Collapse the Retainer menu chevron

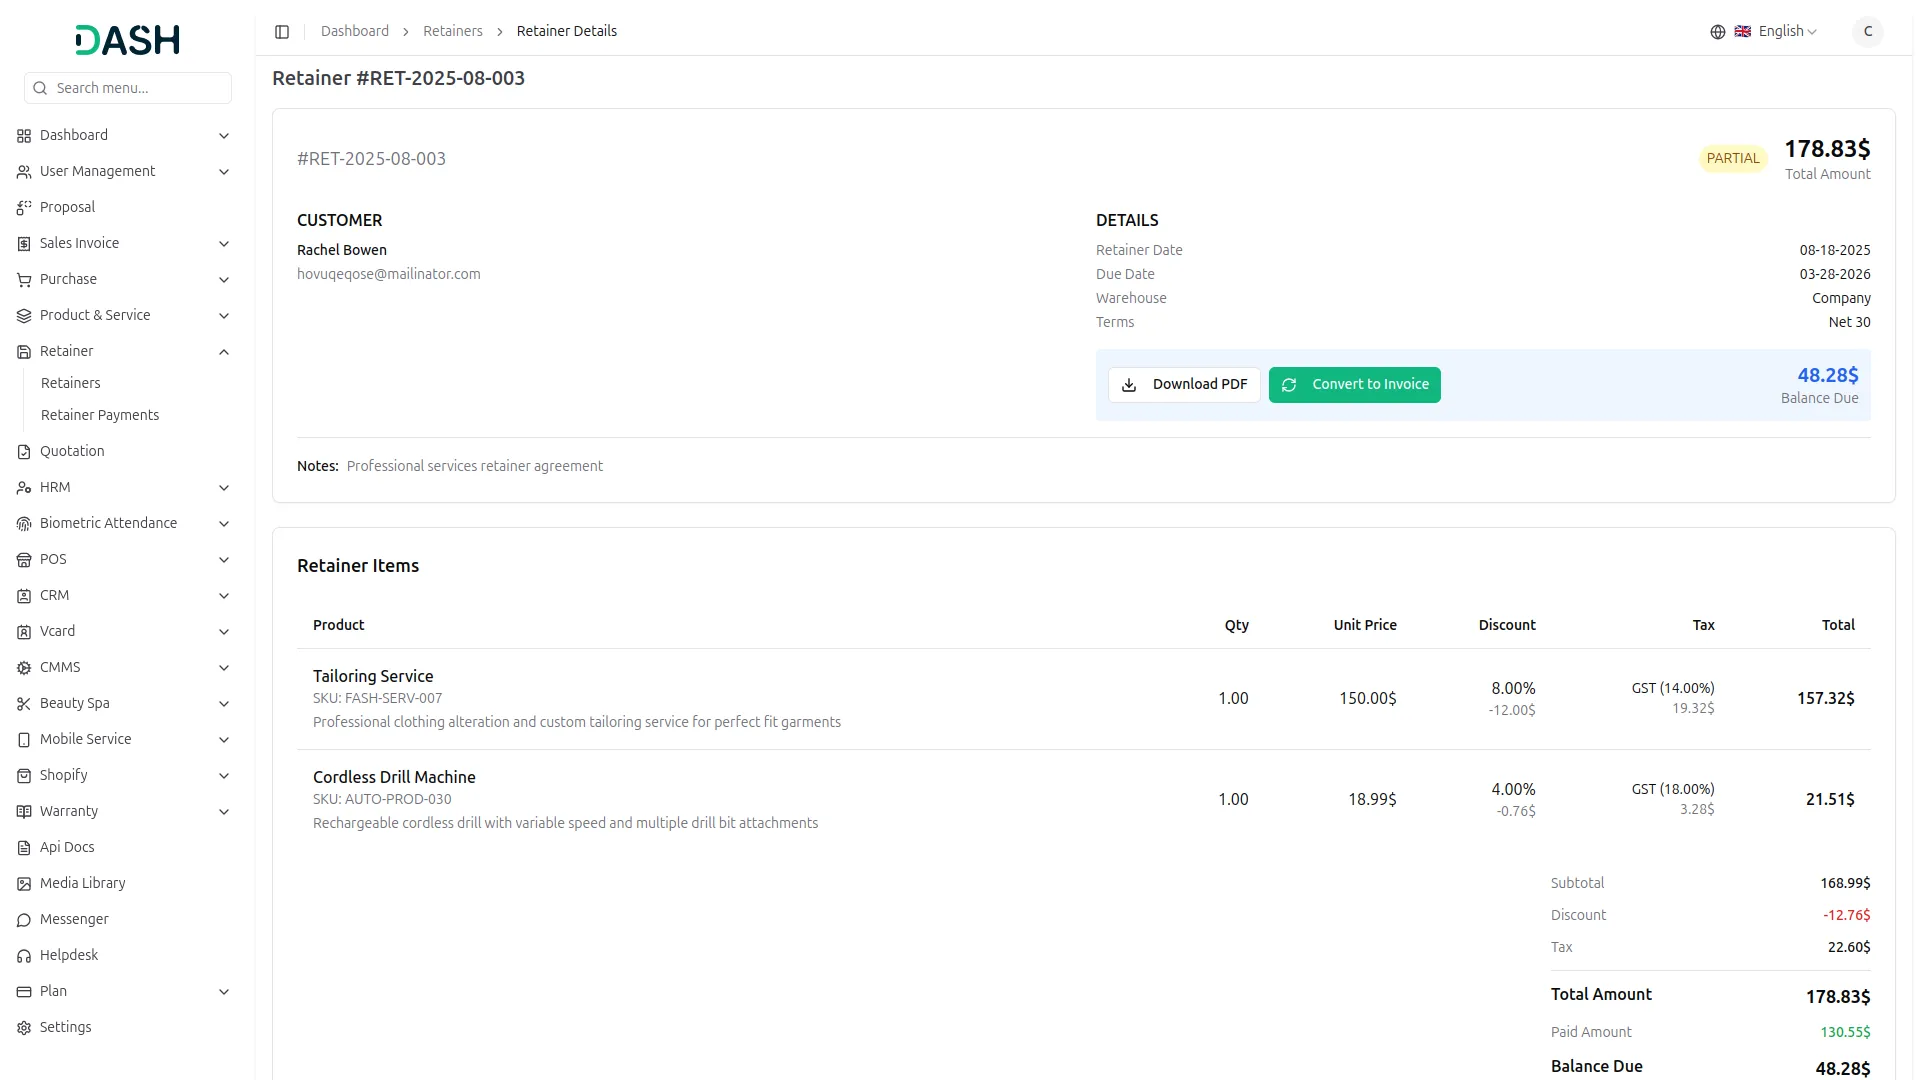(224, 352)
